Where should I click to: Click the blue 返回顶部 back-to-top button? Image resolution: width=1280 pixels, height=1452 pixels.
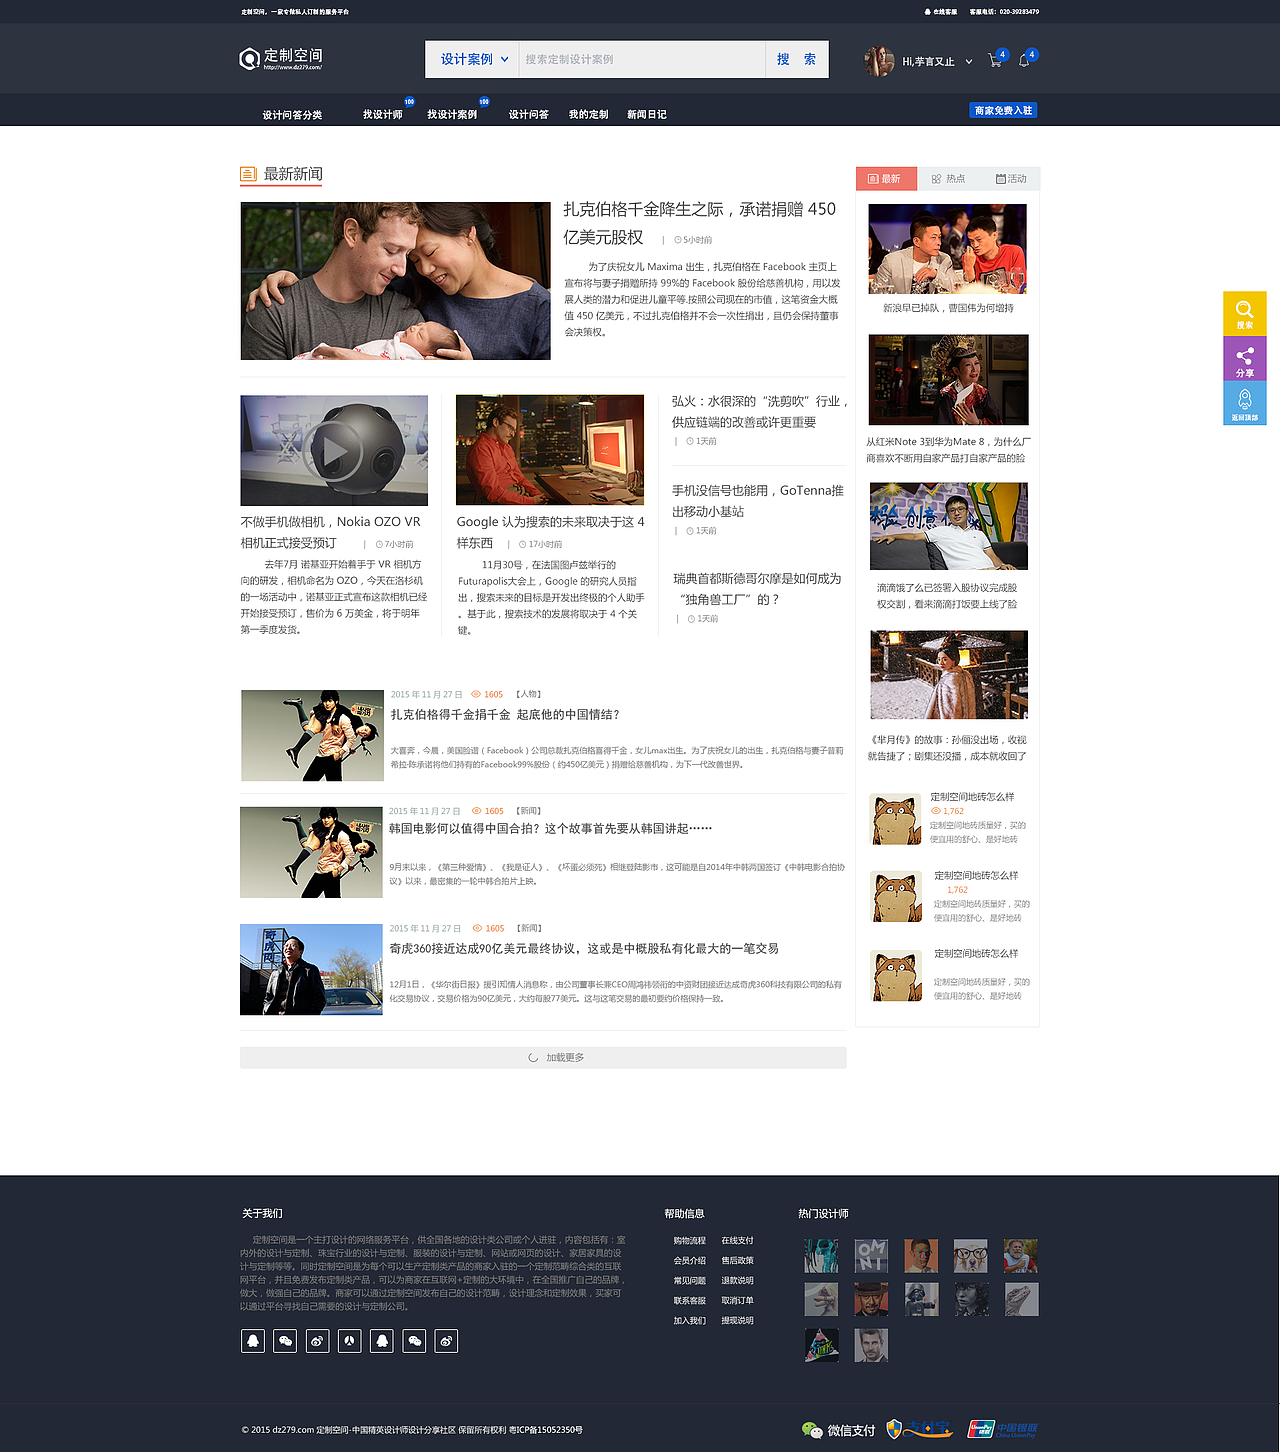1245,404
